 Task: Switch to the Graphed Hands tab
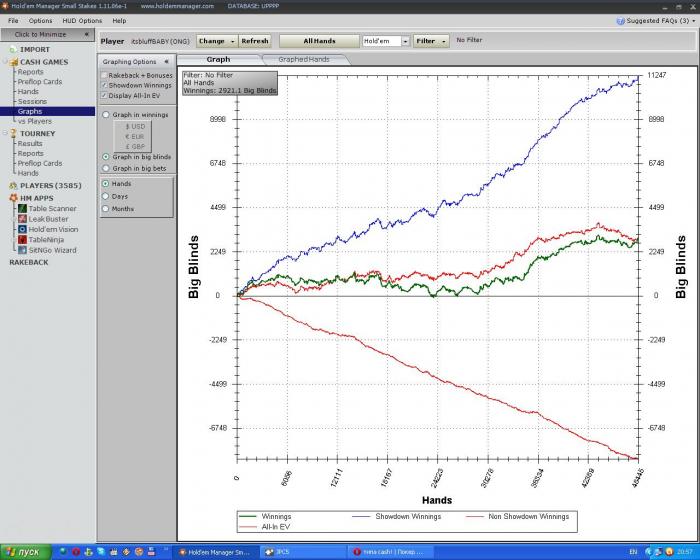[x=304, y=59]
